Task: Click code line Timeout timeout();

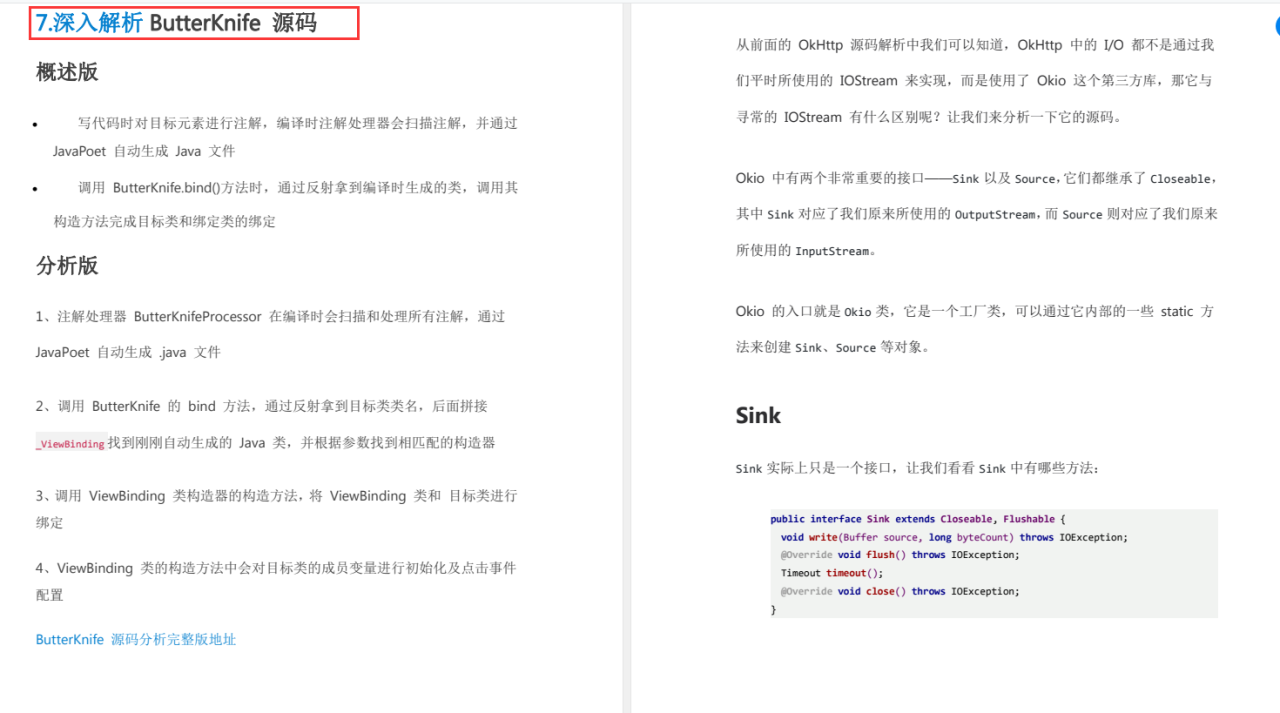Action: (832, 573)
